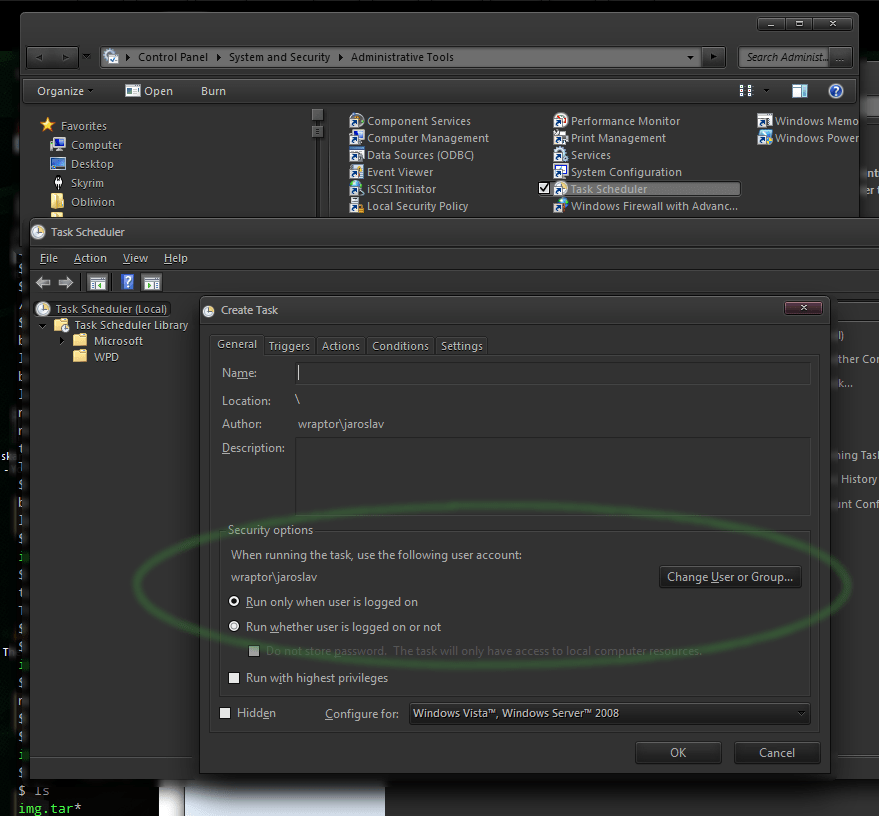Open Event Viewer shortcut icon
Screen dimensions: 879x816
357,171
